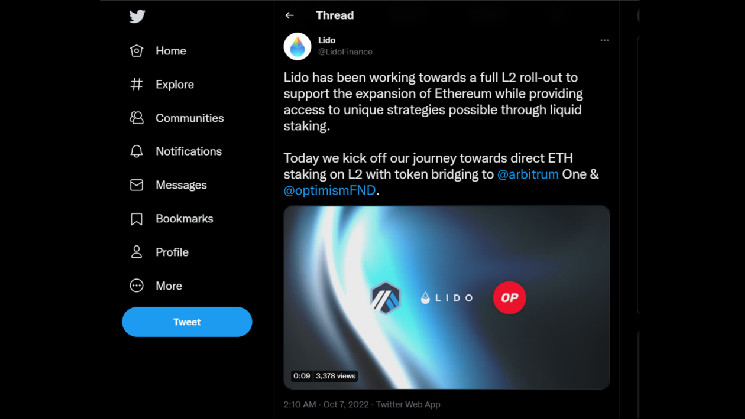The width and height of the screenshot is (745, 419).
Task: Play the Lido L2 video thumbnail
Action: tap(447, 297)
